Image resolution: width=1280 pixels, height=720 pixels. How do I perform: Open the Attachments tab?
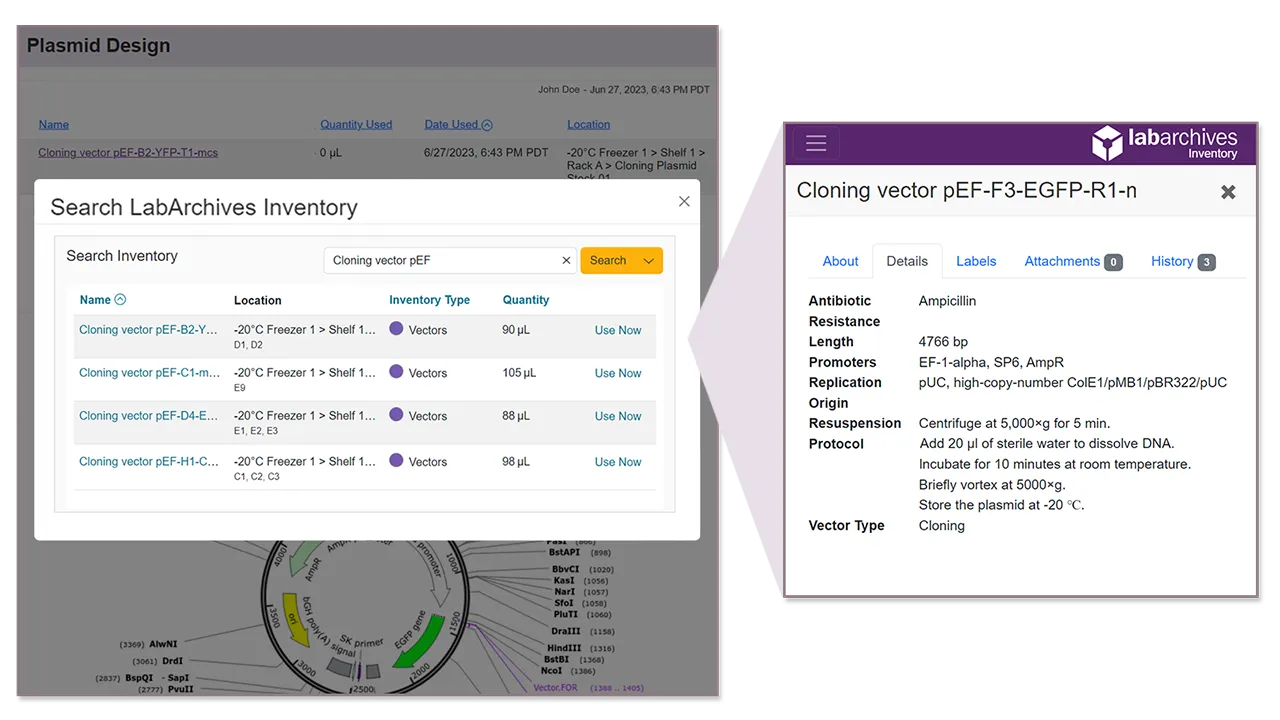pyautogui.click(x=1073, y=261)
